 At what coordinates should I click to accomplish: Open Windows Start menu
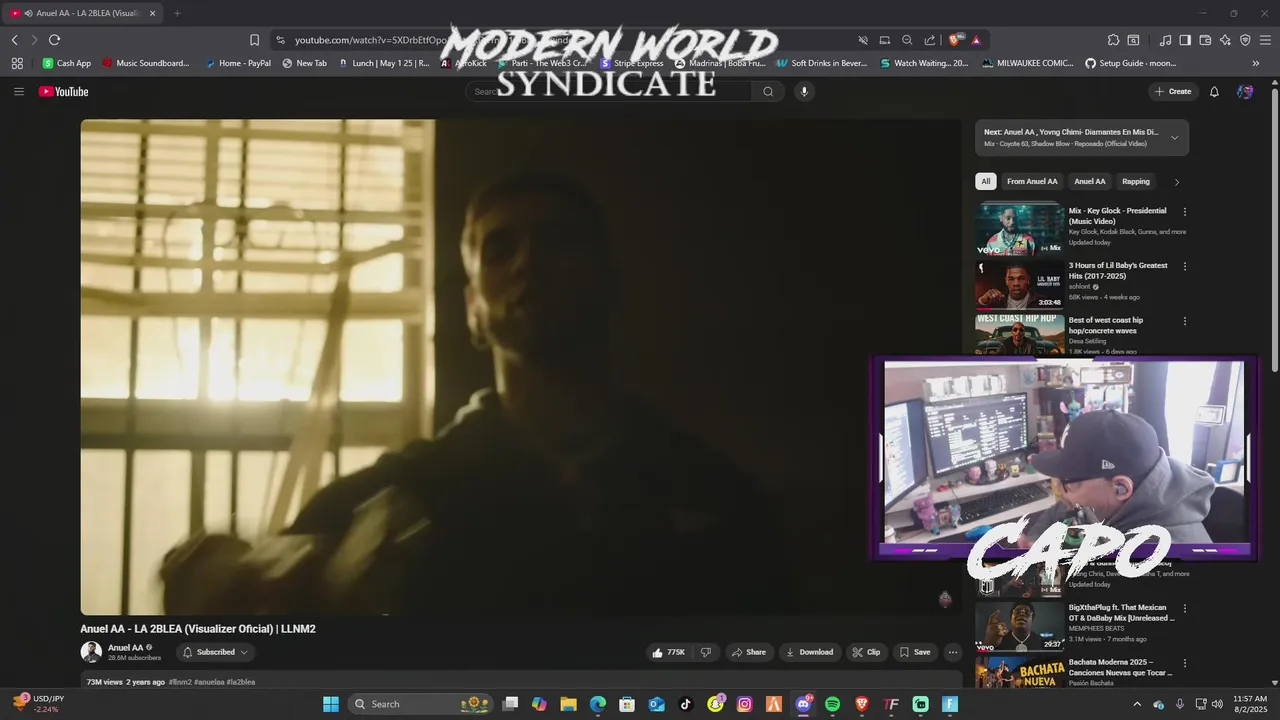(x=330, y=704)
